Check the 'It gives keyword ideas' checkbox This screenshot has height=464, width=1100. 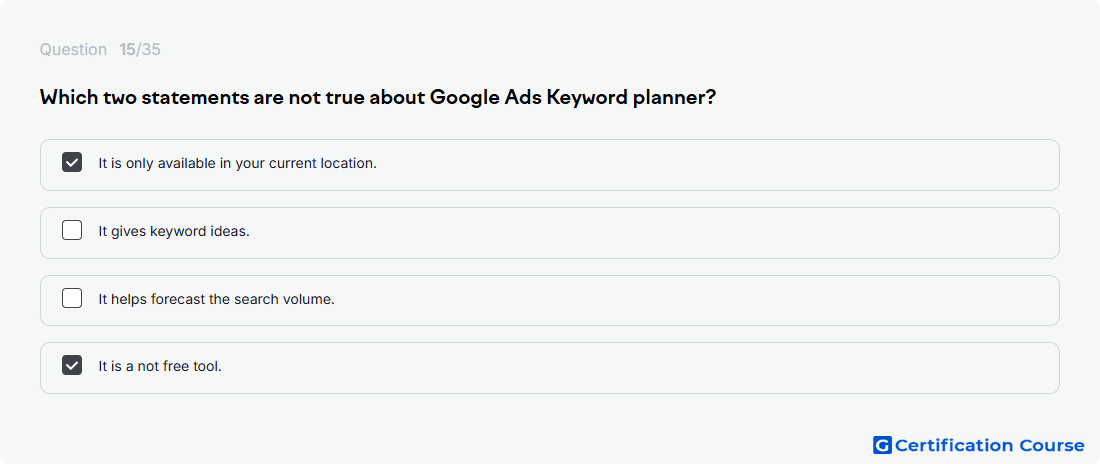pos(72,230)
